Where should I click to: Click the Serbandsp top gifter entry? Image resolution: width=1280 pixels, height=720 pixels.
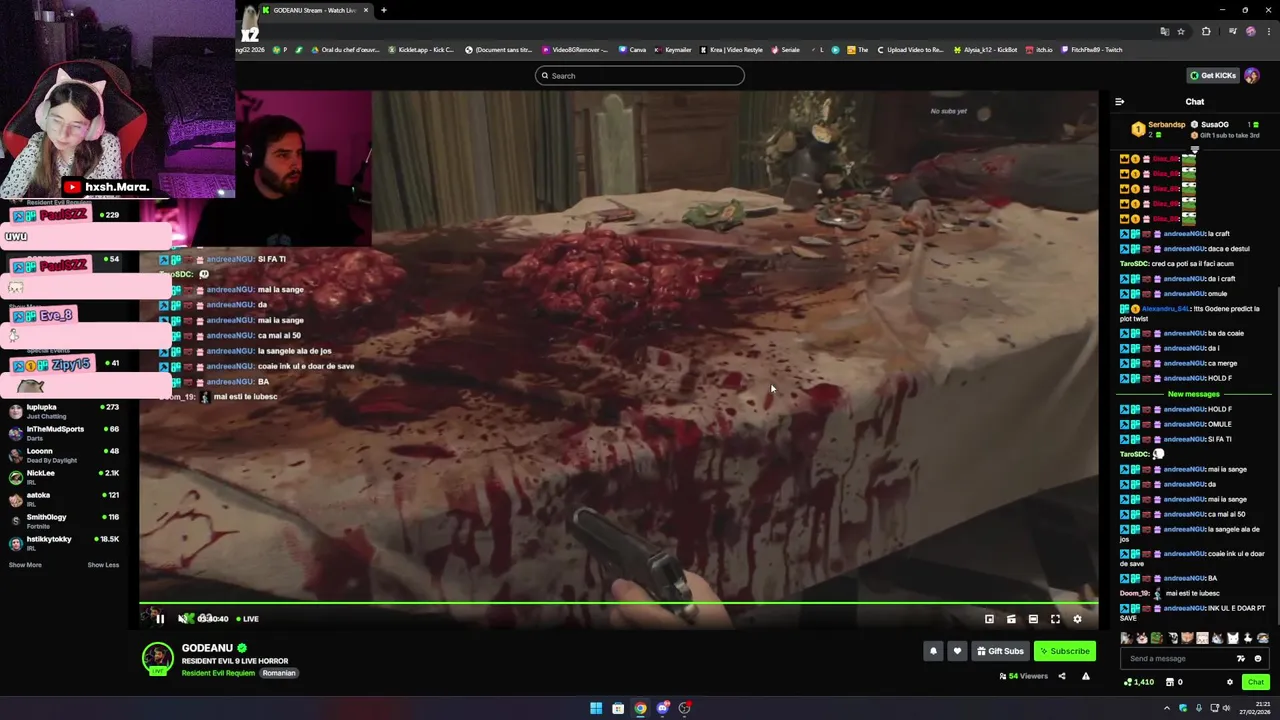point(1158,129)
